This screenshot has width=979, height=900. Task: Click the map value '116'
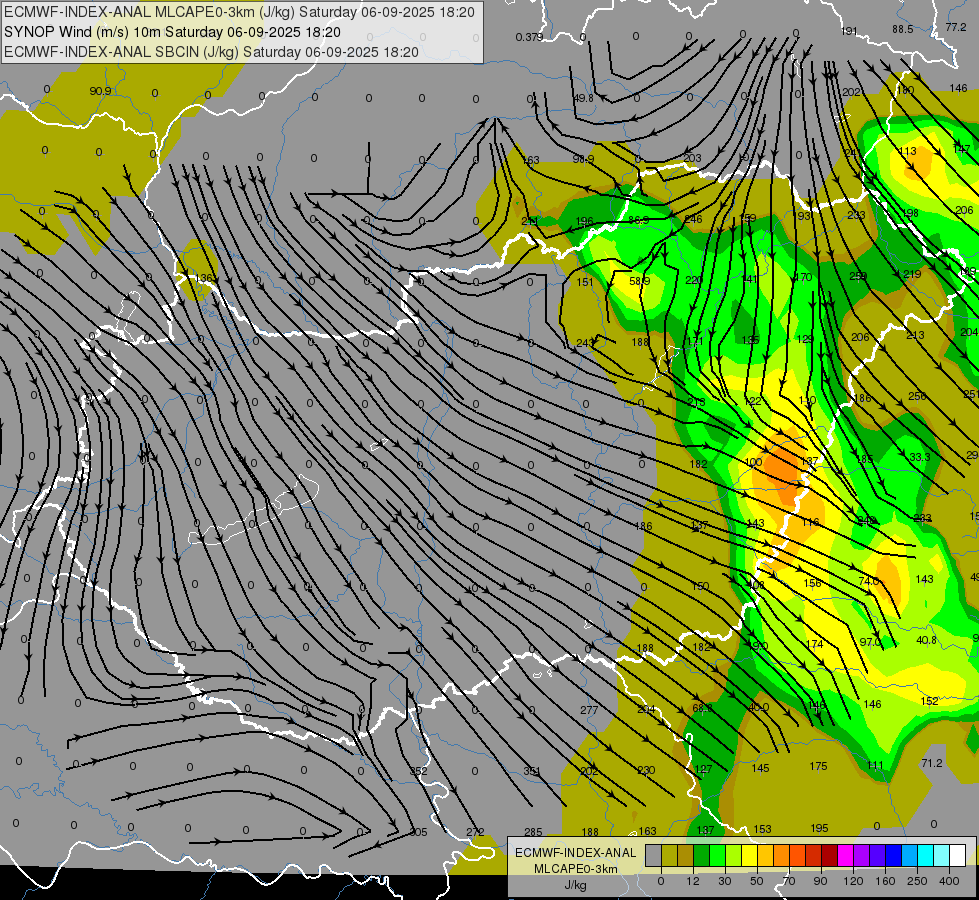tap(810, 522)
